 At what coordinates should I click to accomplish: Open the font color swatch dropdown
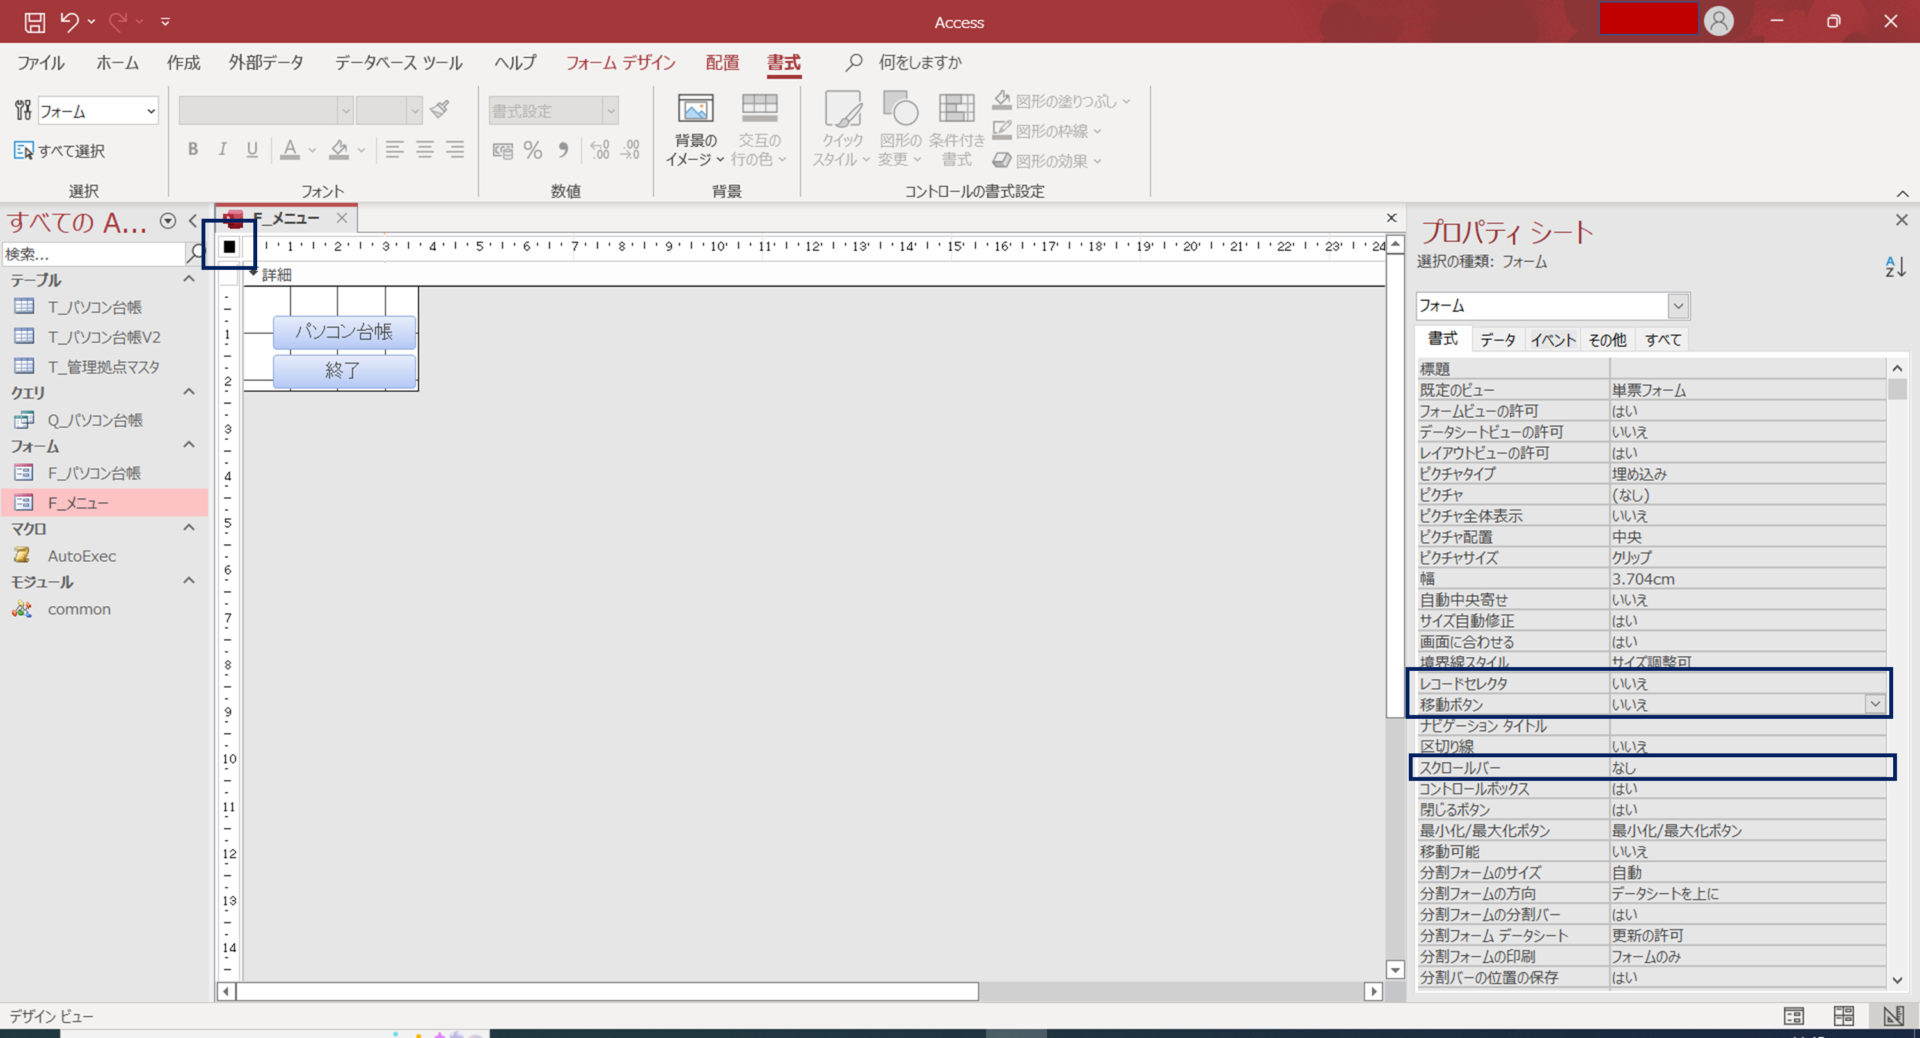(x=311, y=150)
